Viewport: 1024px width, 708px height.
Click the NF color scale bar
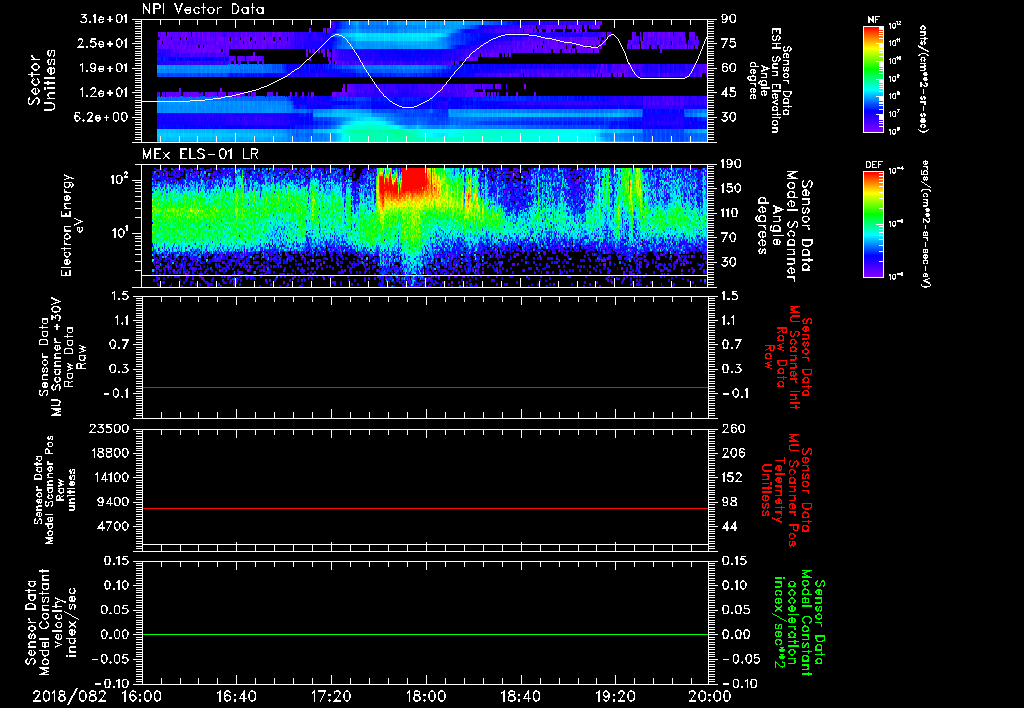(x=873, y=78)
